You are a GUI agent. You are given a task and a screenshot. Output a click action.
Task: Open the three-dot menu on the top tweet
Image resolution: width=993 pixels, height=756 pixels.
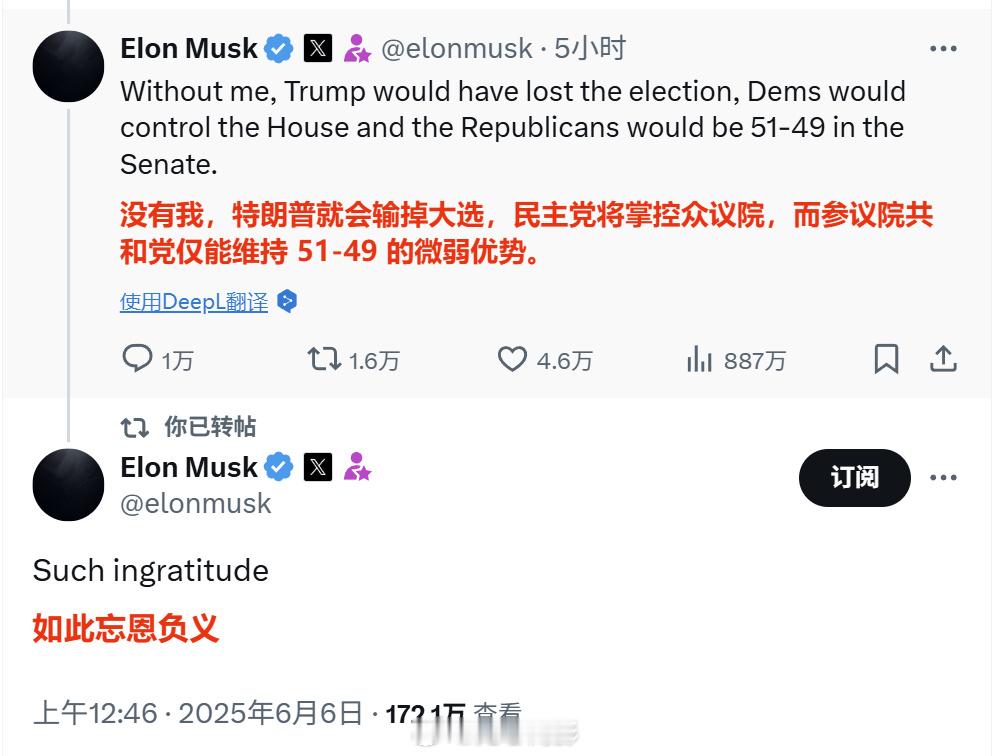[943, 49]
